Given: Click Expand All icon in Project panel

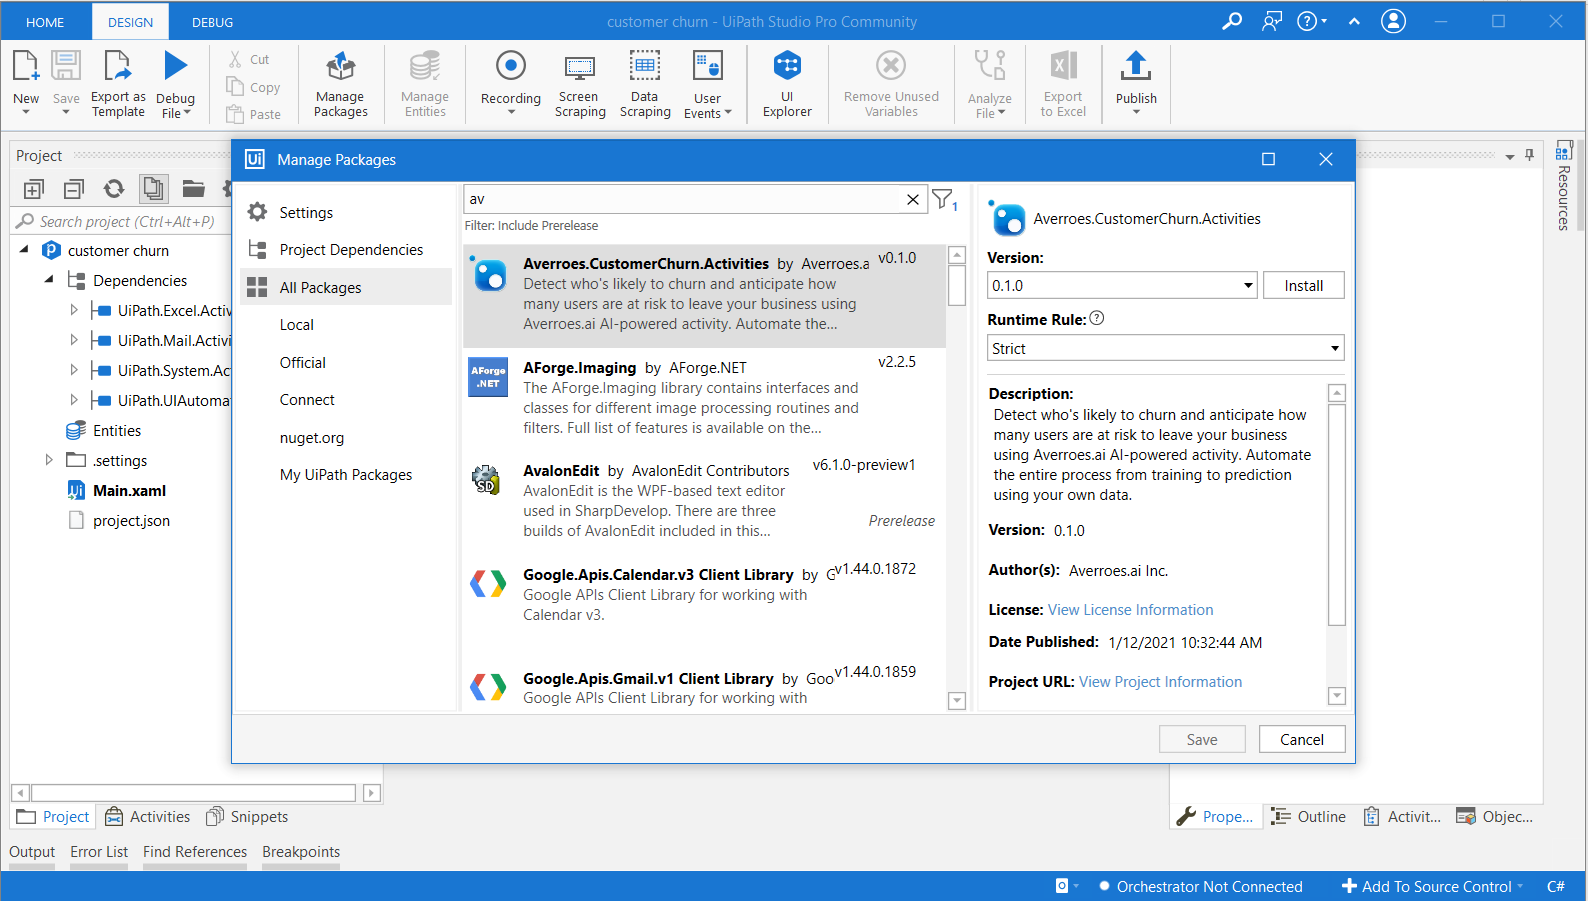Looking at the screenshot, I should point(33,189).
